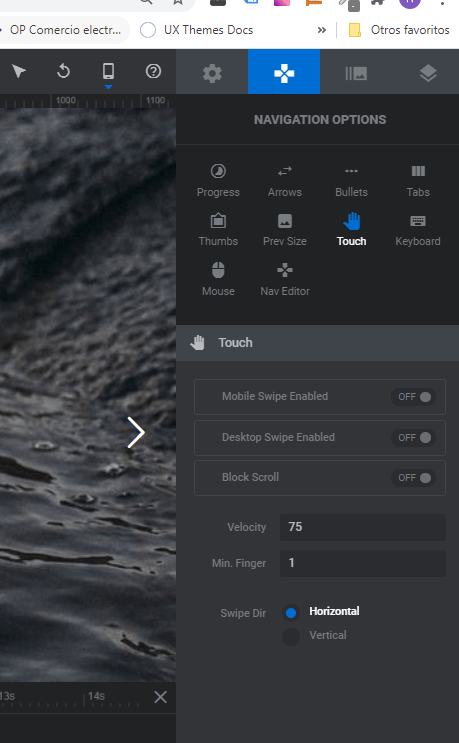Switch to the slides image tab

[356, 72]
